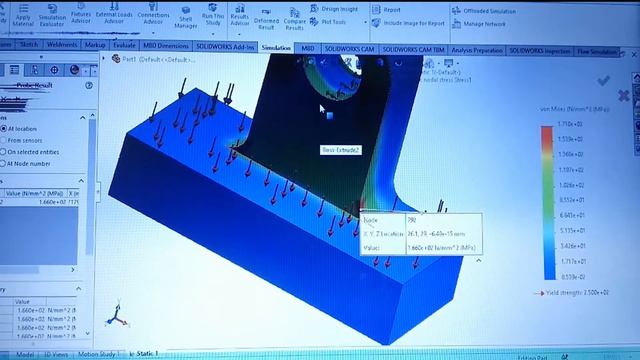Open Probe Result help
The height and width of the screenshot is (360, 640).
pyautogui.click(x=89, y=85)
